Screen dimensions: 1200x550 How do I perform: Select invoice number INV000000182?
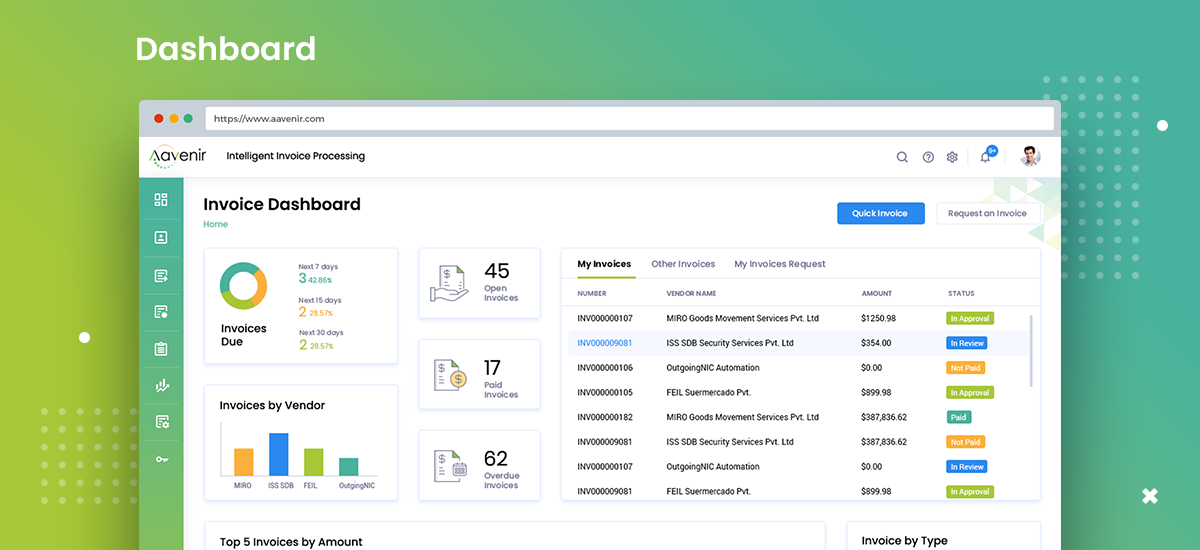tap(605, 417)
